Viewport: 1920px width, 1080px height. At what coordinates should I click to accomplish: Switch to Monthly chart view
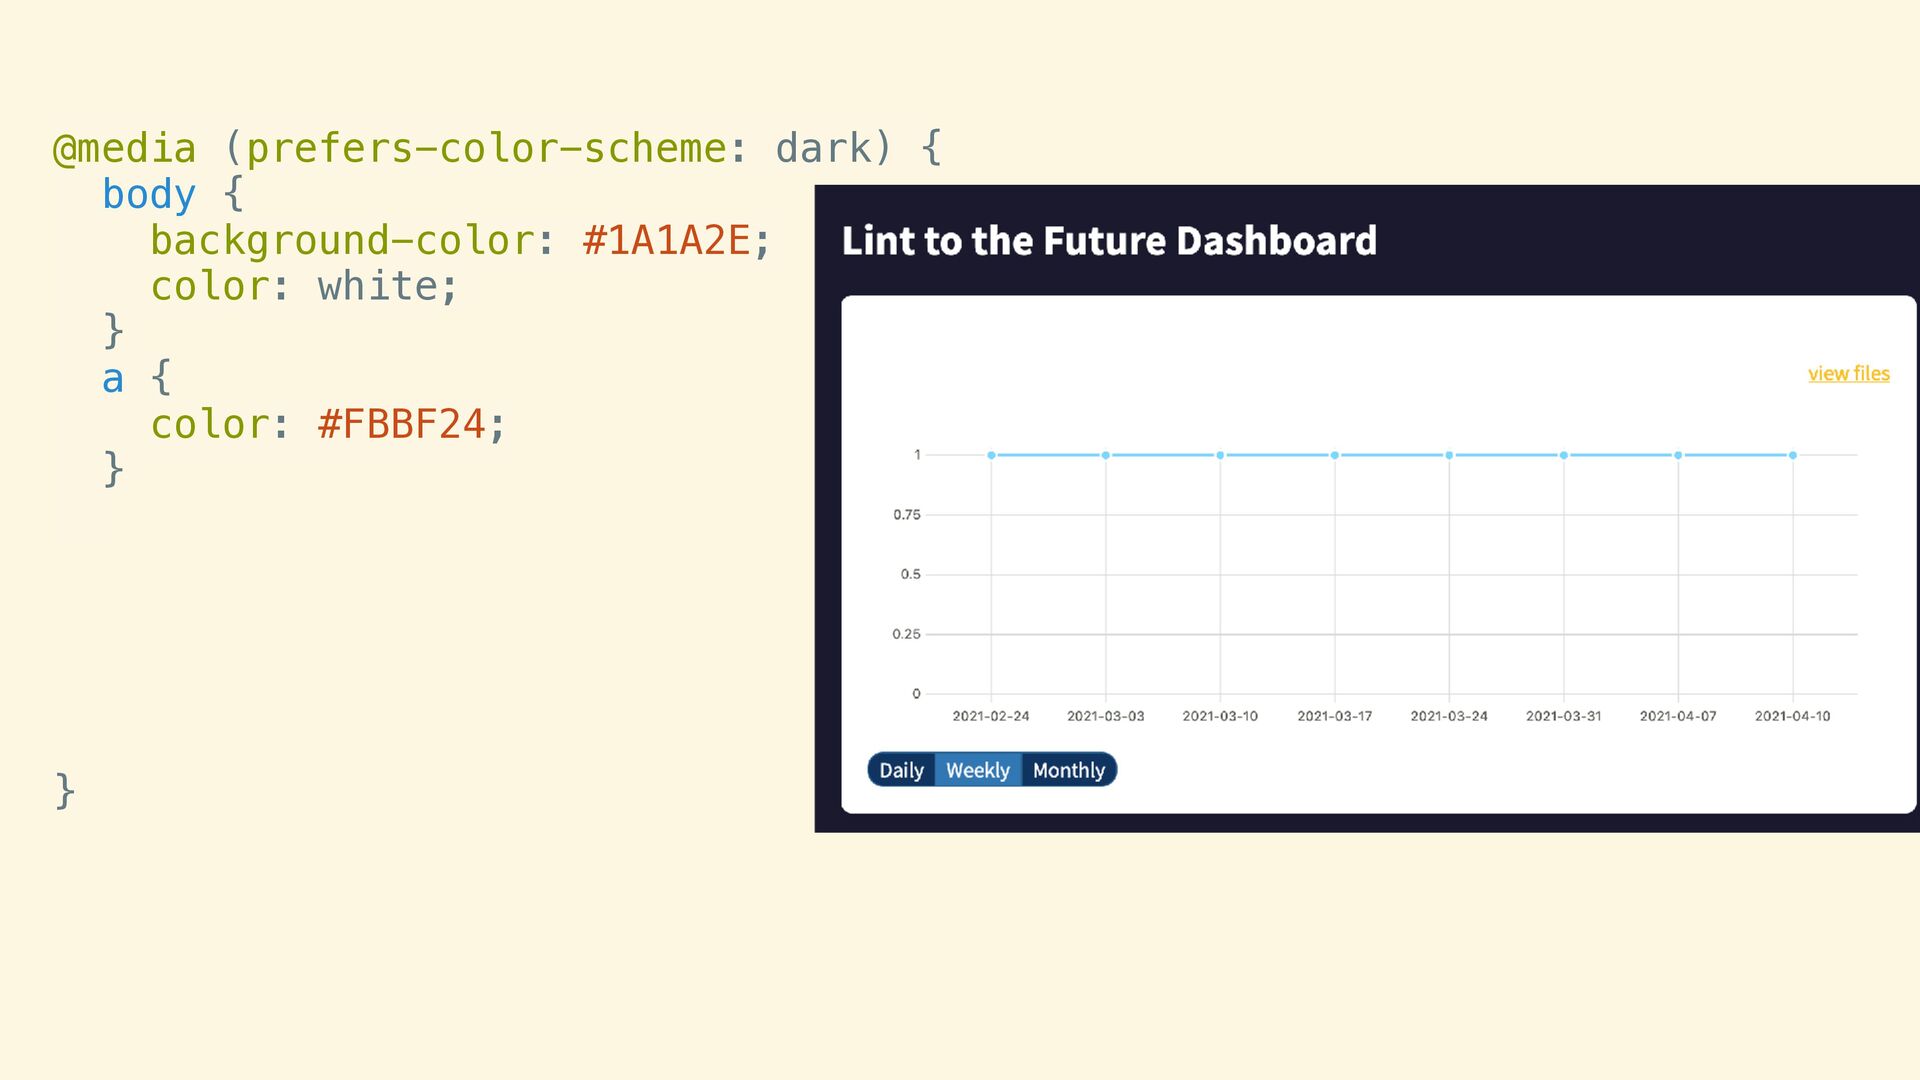click(1069, 770)
